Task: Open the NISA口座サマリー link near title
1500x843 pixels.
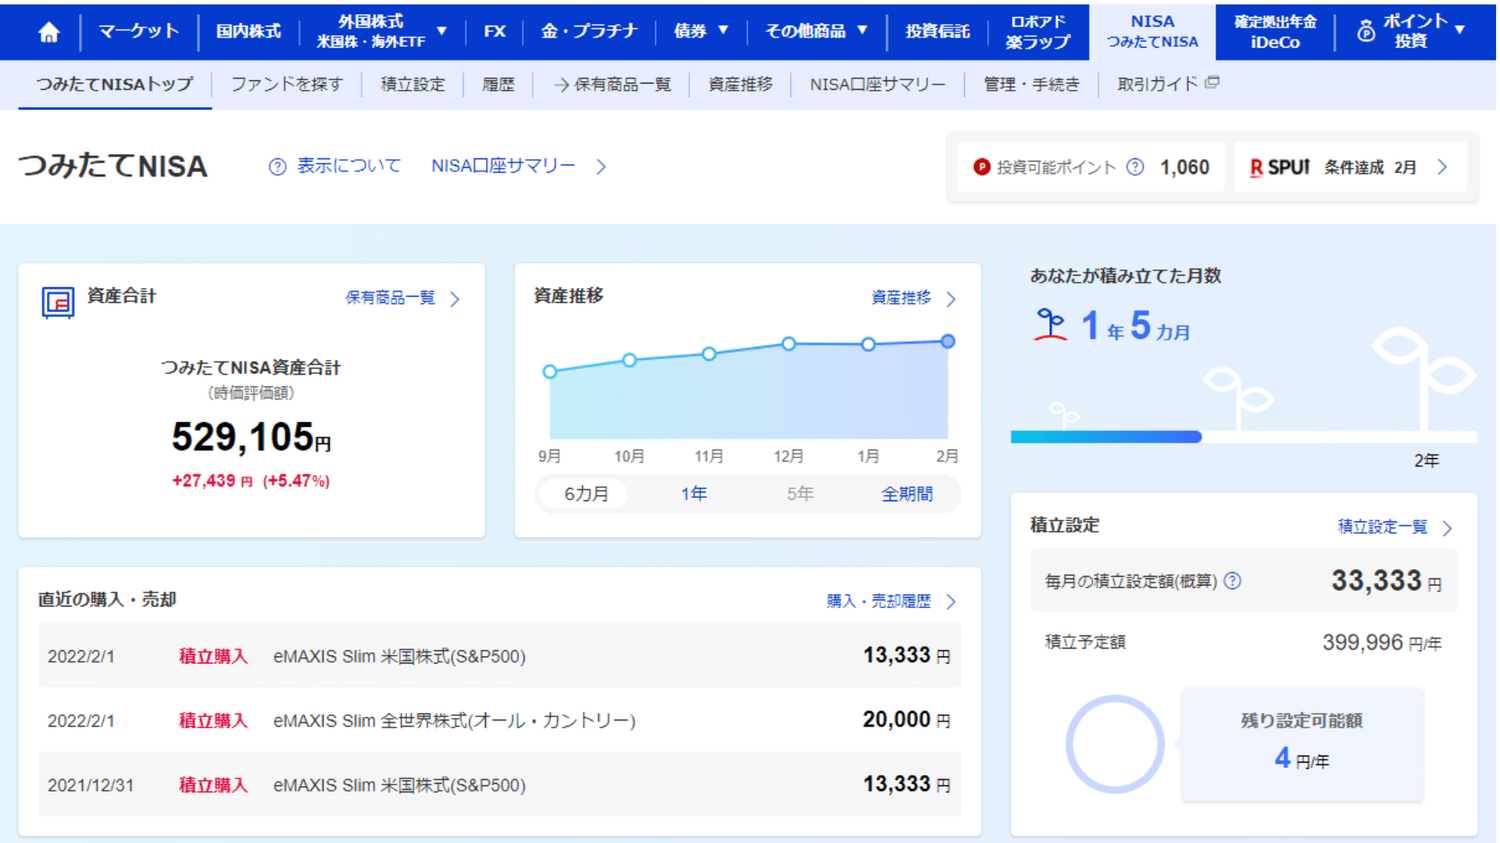Action: point(503,166)
